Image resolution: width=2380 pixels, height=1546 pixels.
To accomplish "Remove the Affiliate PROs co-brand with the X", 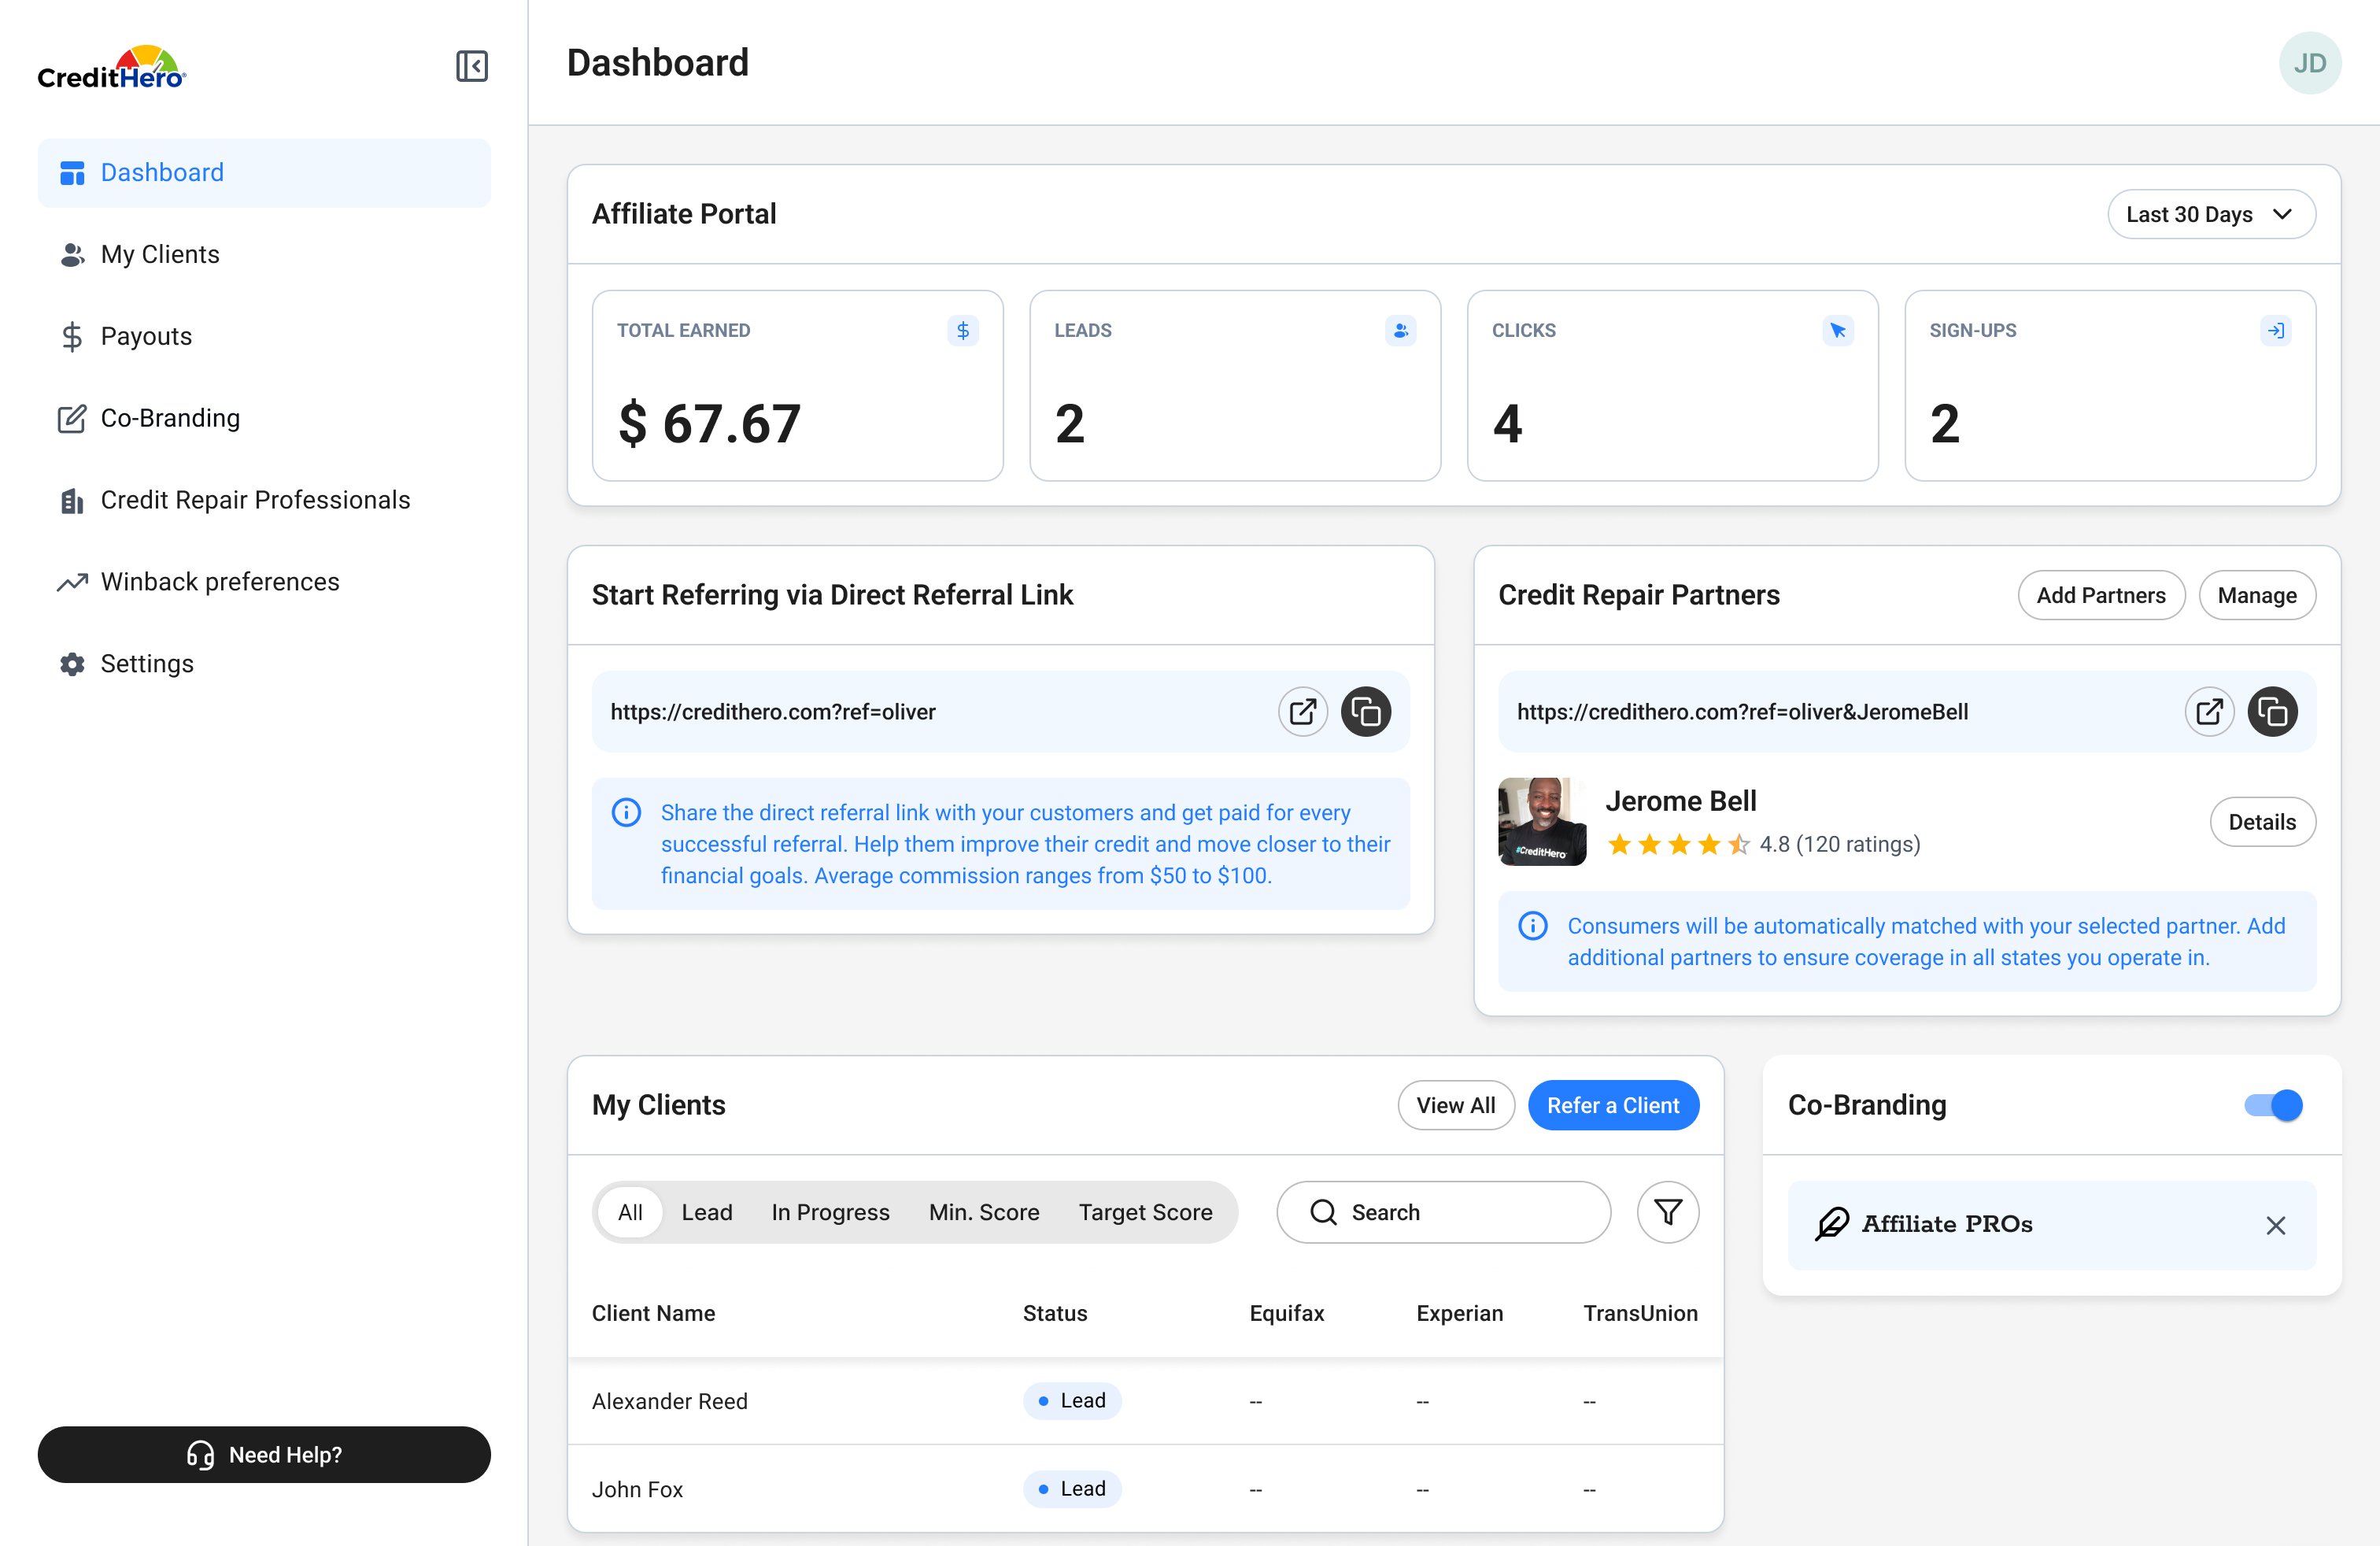I will pos(2275,1225).
